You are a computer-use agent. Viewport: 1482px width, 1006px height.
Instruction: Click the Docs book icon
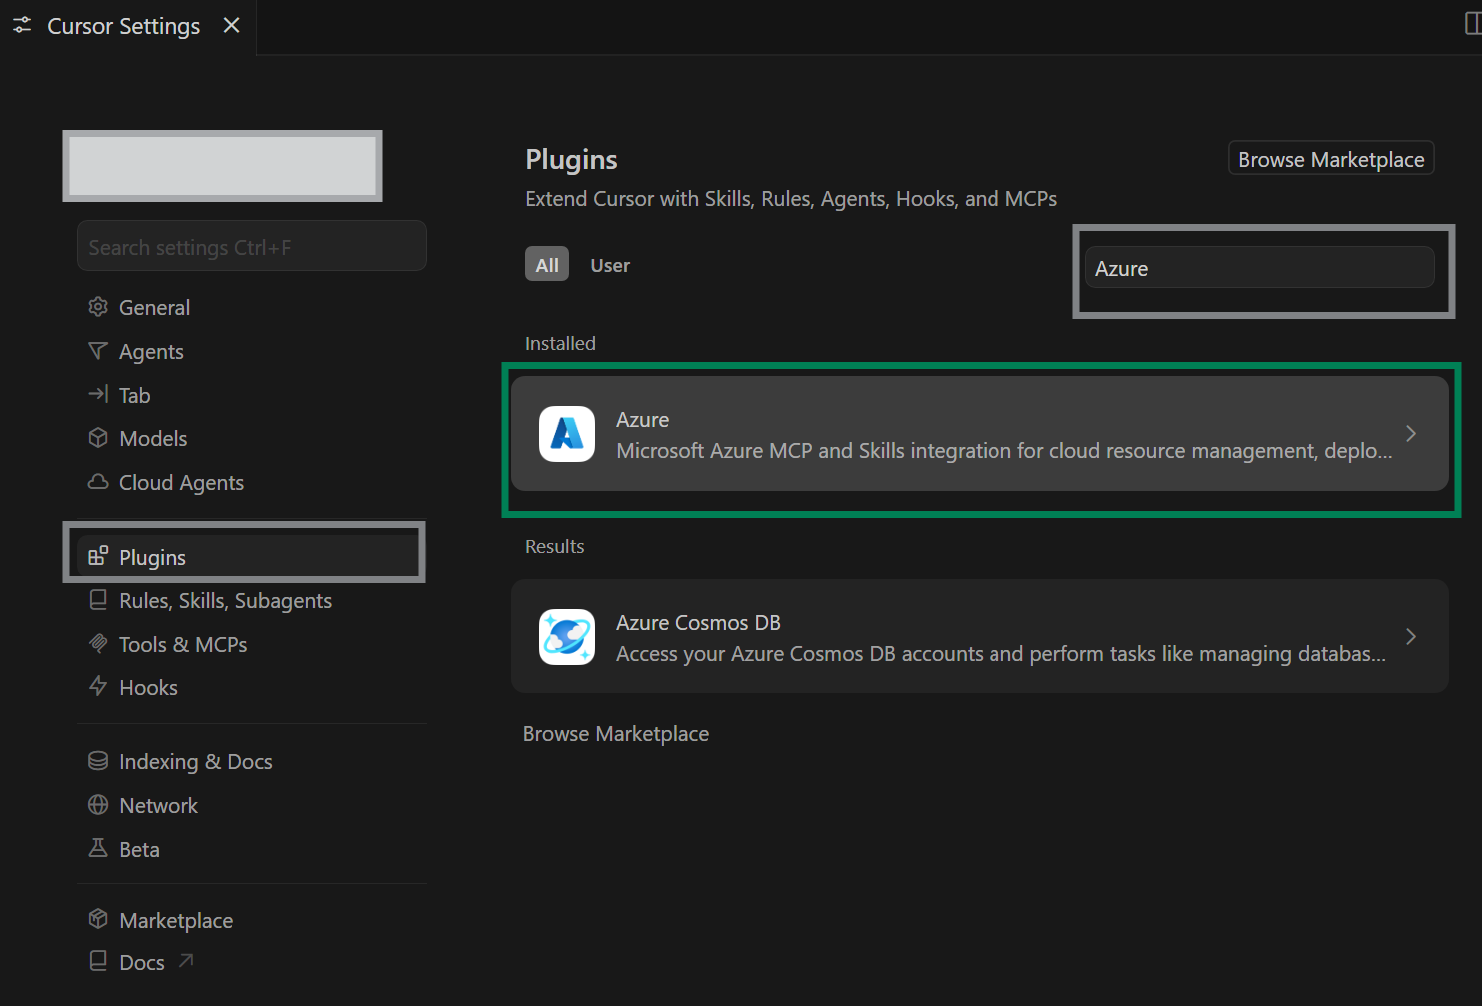coord(98,961)
